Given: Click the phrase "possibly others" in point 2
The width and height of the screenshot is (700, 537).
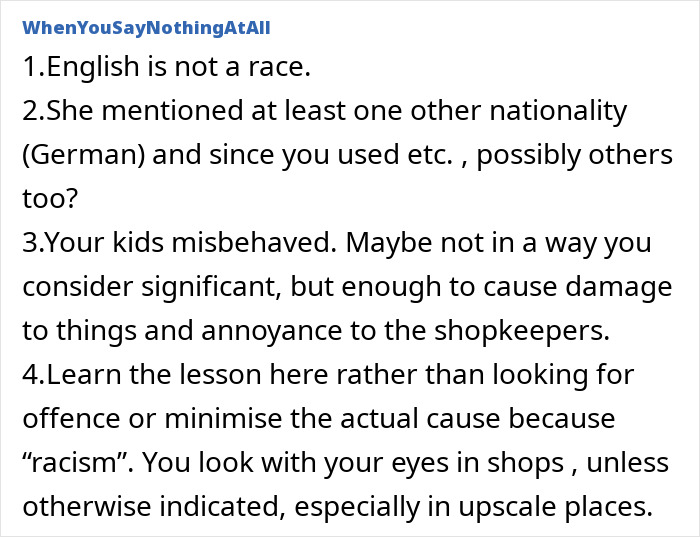Looking at the screenshot, I should pos(575,155).
